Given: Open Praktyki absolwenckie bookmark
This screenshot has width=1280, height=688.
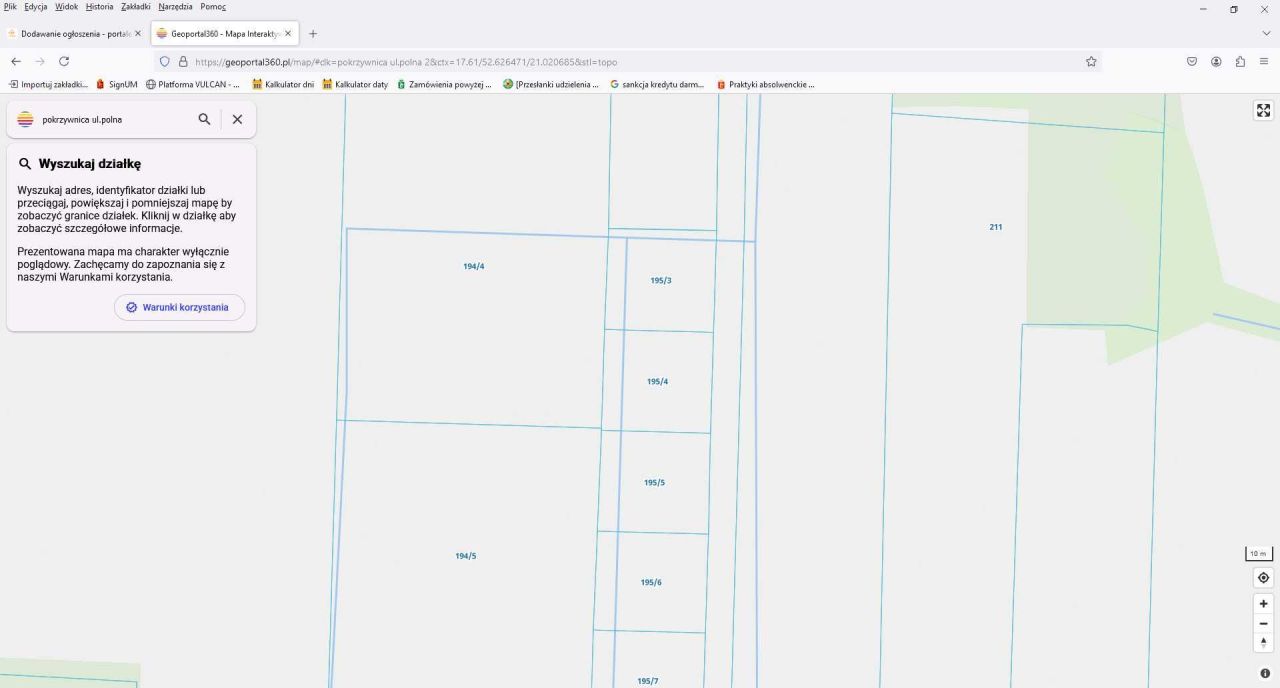Looking at the screenshot, I should [x=765, y=84].
